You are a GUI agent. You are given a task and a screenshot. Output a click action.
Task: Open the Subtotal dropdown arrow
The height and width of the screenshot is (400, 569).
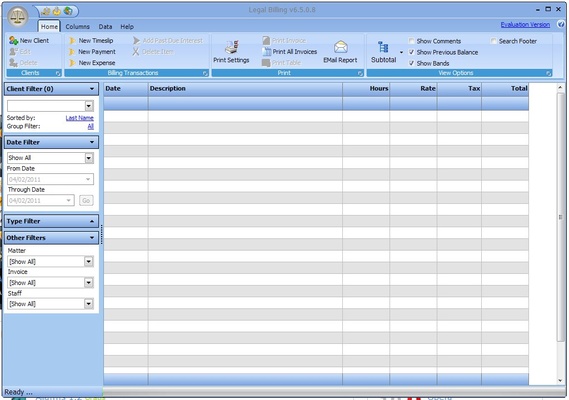[401, 53]
